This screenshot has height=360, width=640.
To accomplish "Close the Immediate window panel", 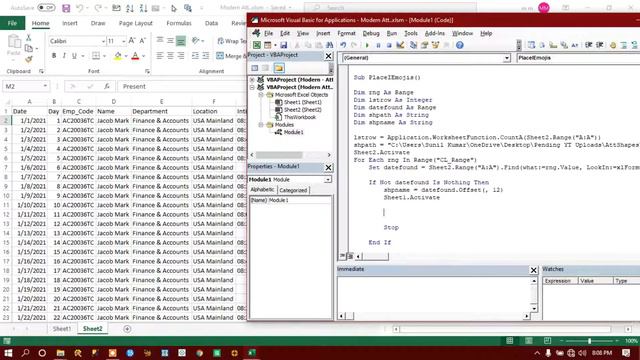I will pos(533,270).
